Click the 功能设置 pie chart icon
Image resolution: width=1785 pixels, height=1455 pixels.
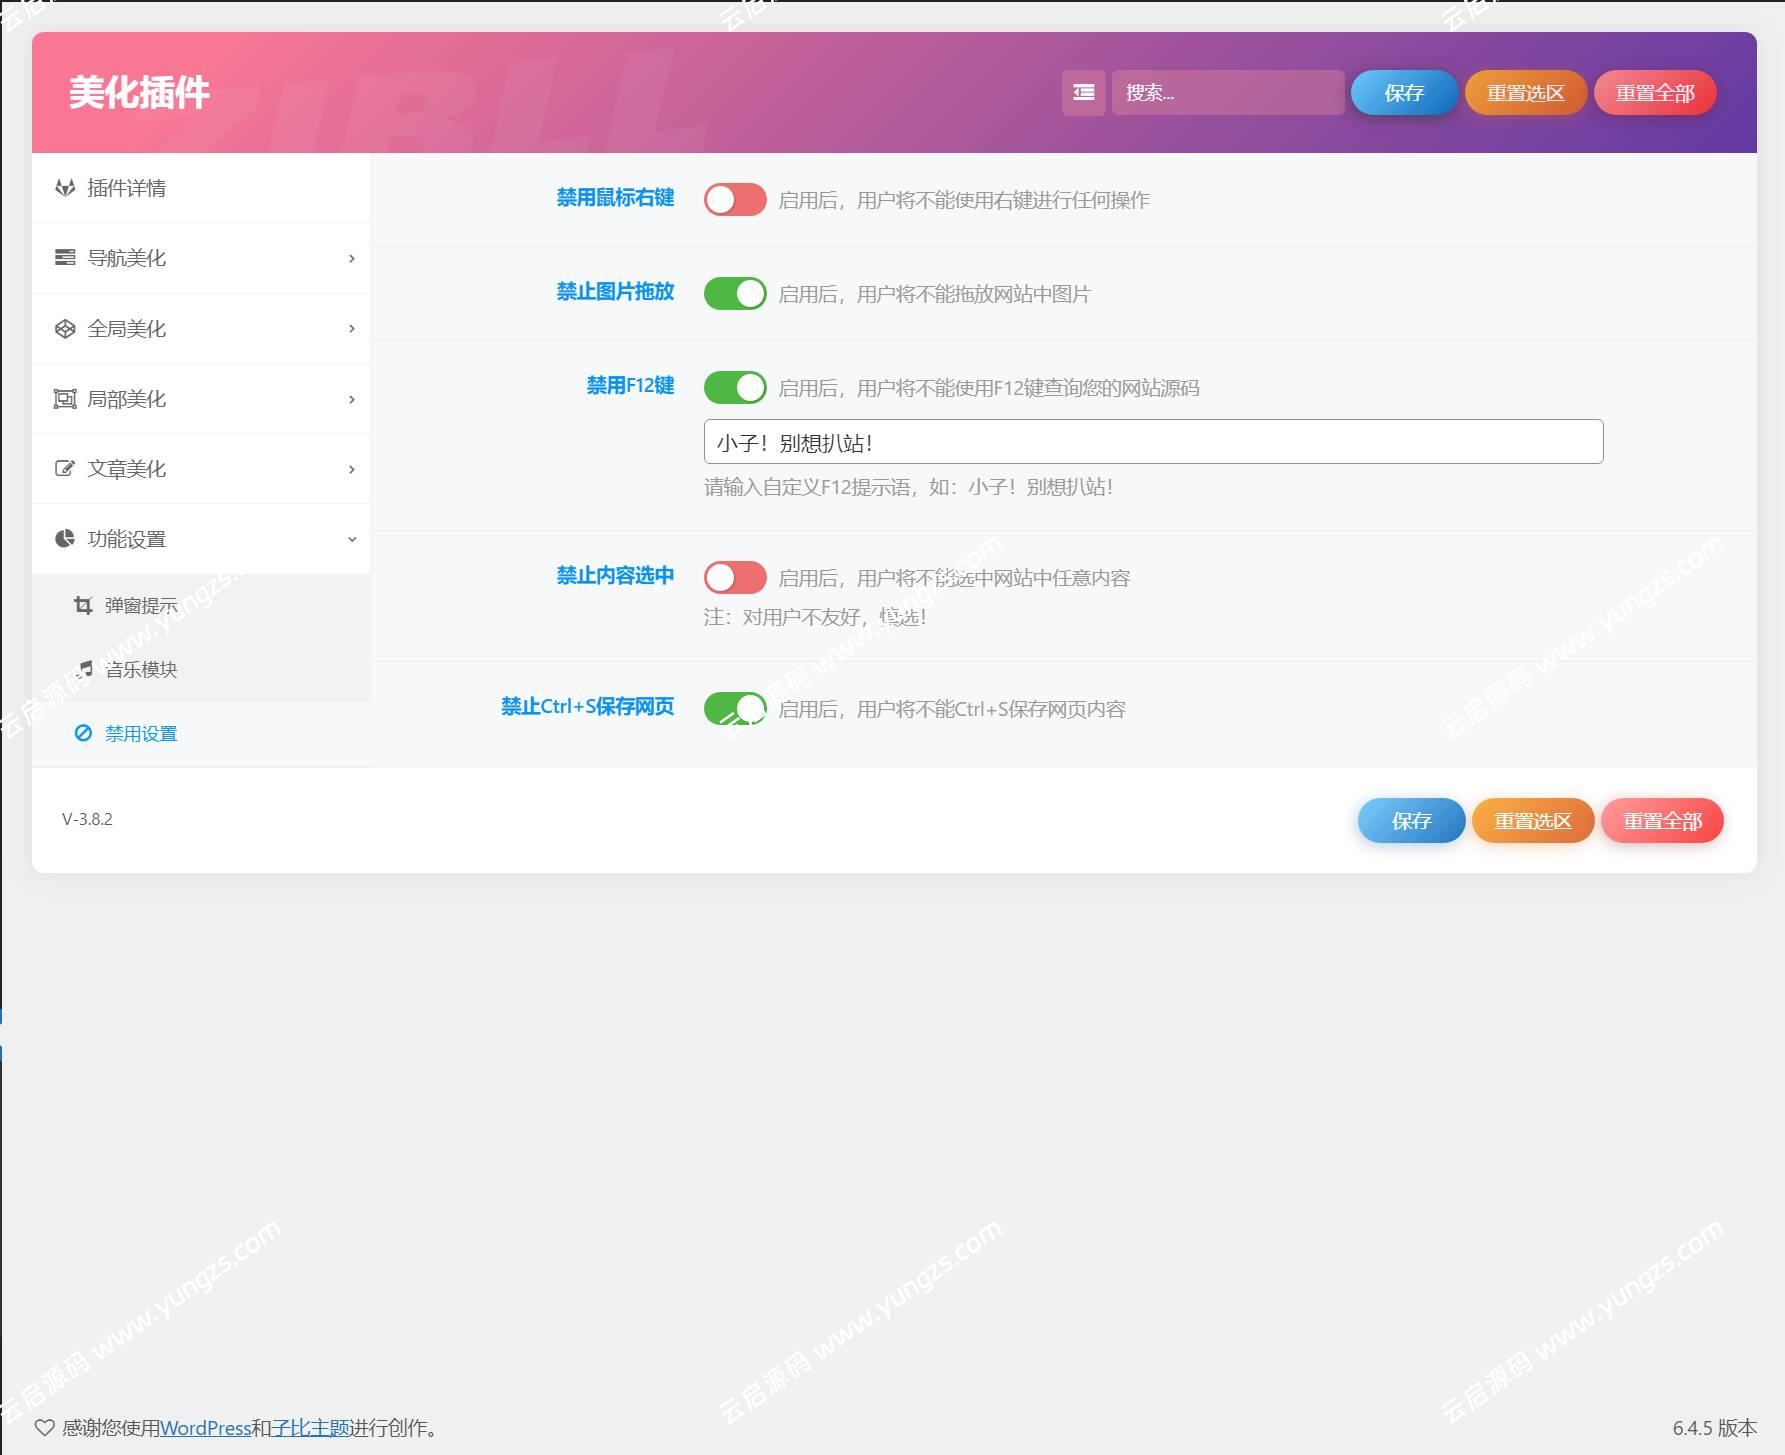pyautogui.click(x=65, y=539)
